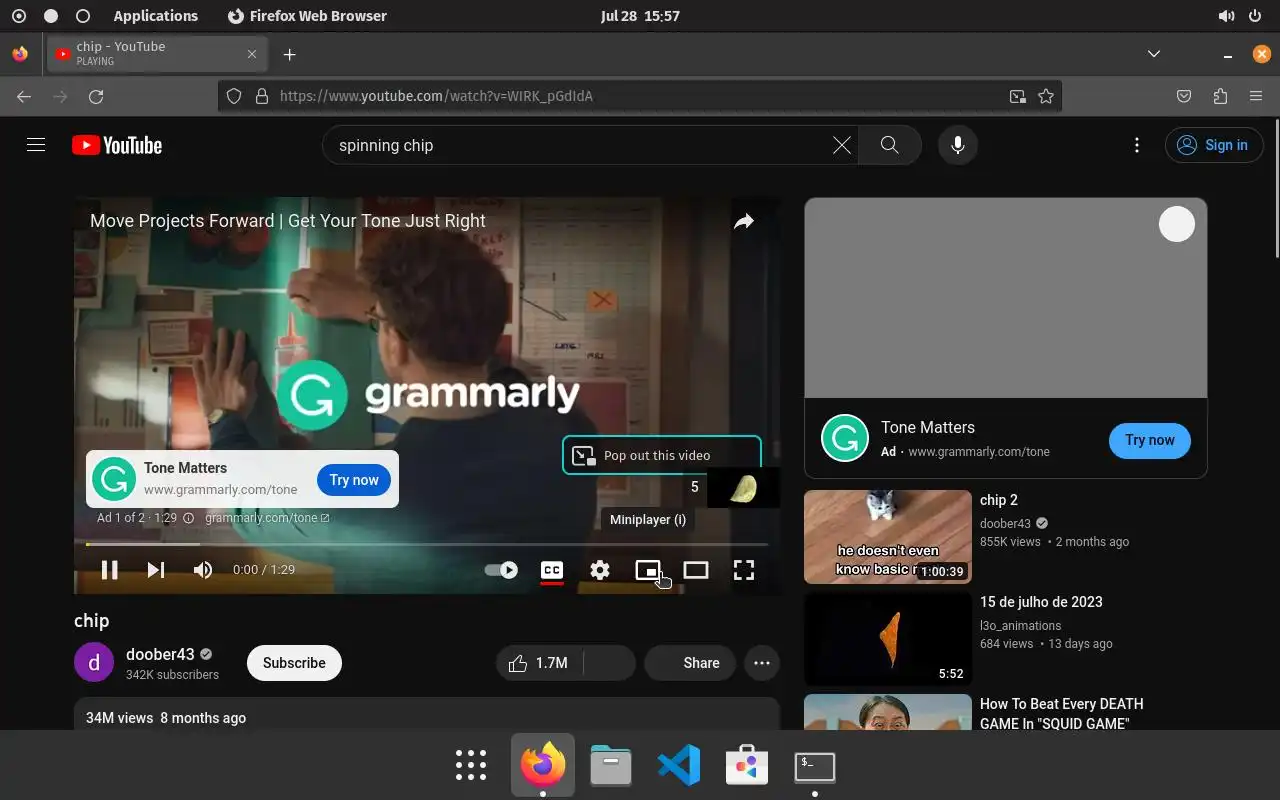
Task: Open system volume indicator in top bar
Action: (x=1226, y=16)
